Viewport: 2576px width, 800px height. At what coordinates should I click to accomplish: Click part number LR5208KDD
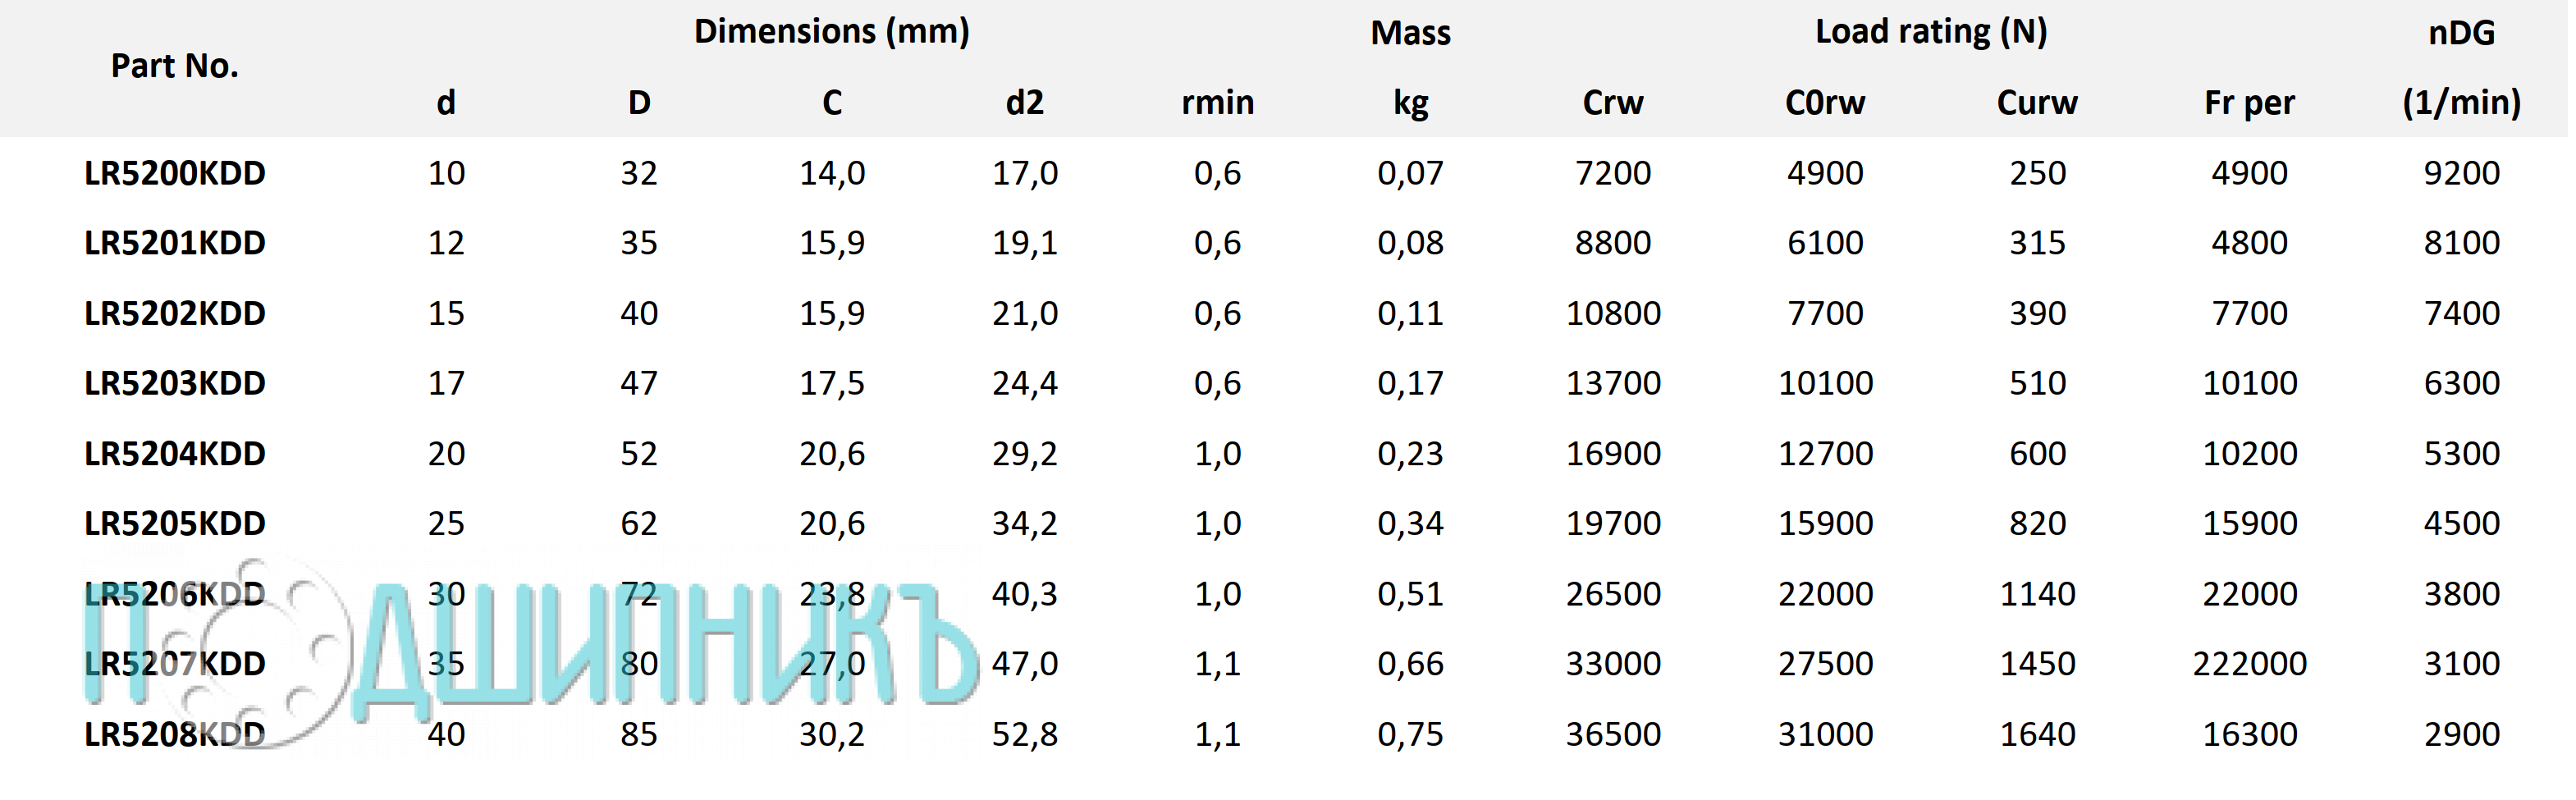click(175, 735)
